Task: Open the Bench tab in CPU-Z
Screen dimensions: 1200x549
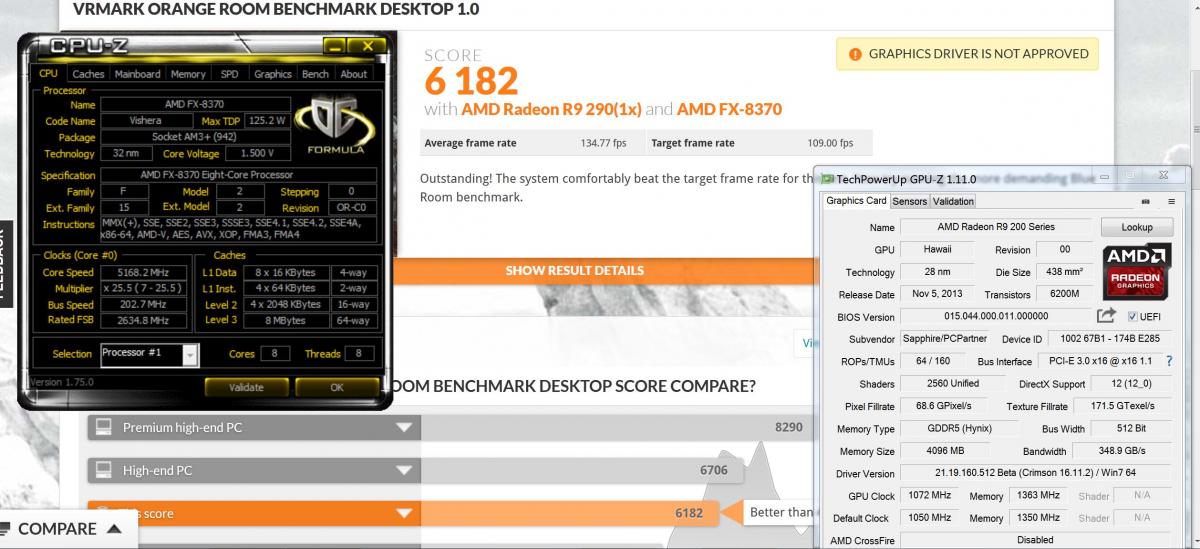Action: pos(315,74)
